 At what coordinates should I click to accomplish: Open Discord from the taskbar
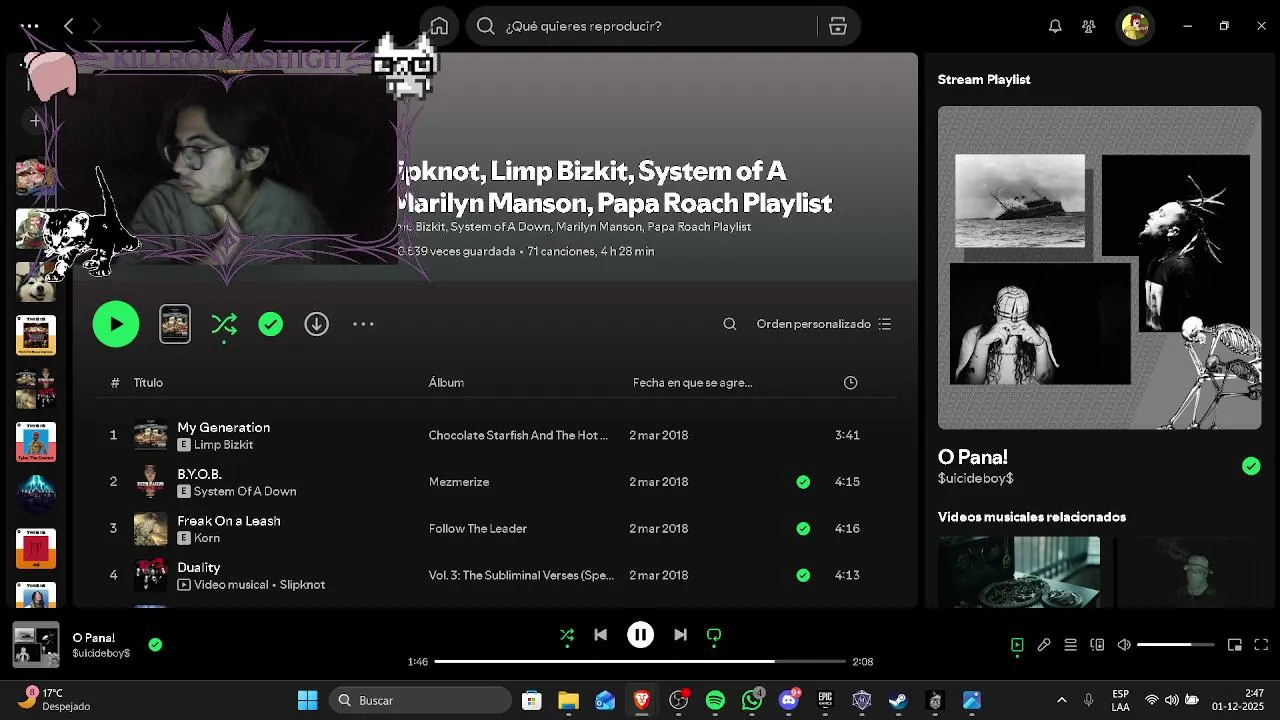[789, 700]
